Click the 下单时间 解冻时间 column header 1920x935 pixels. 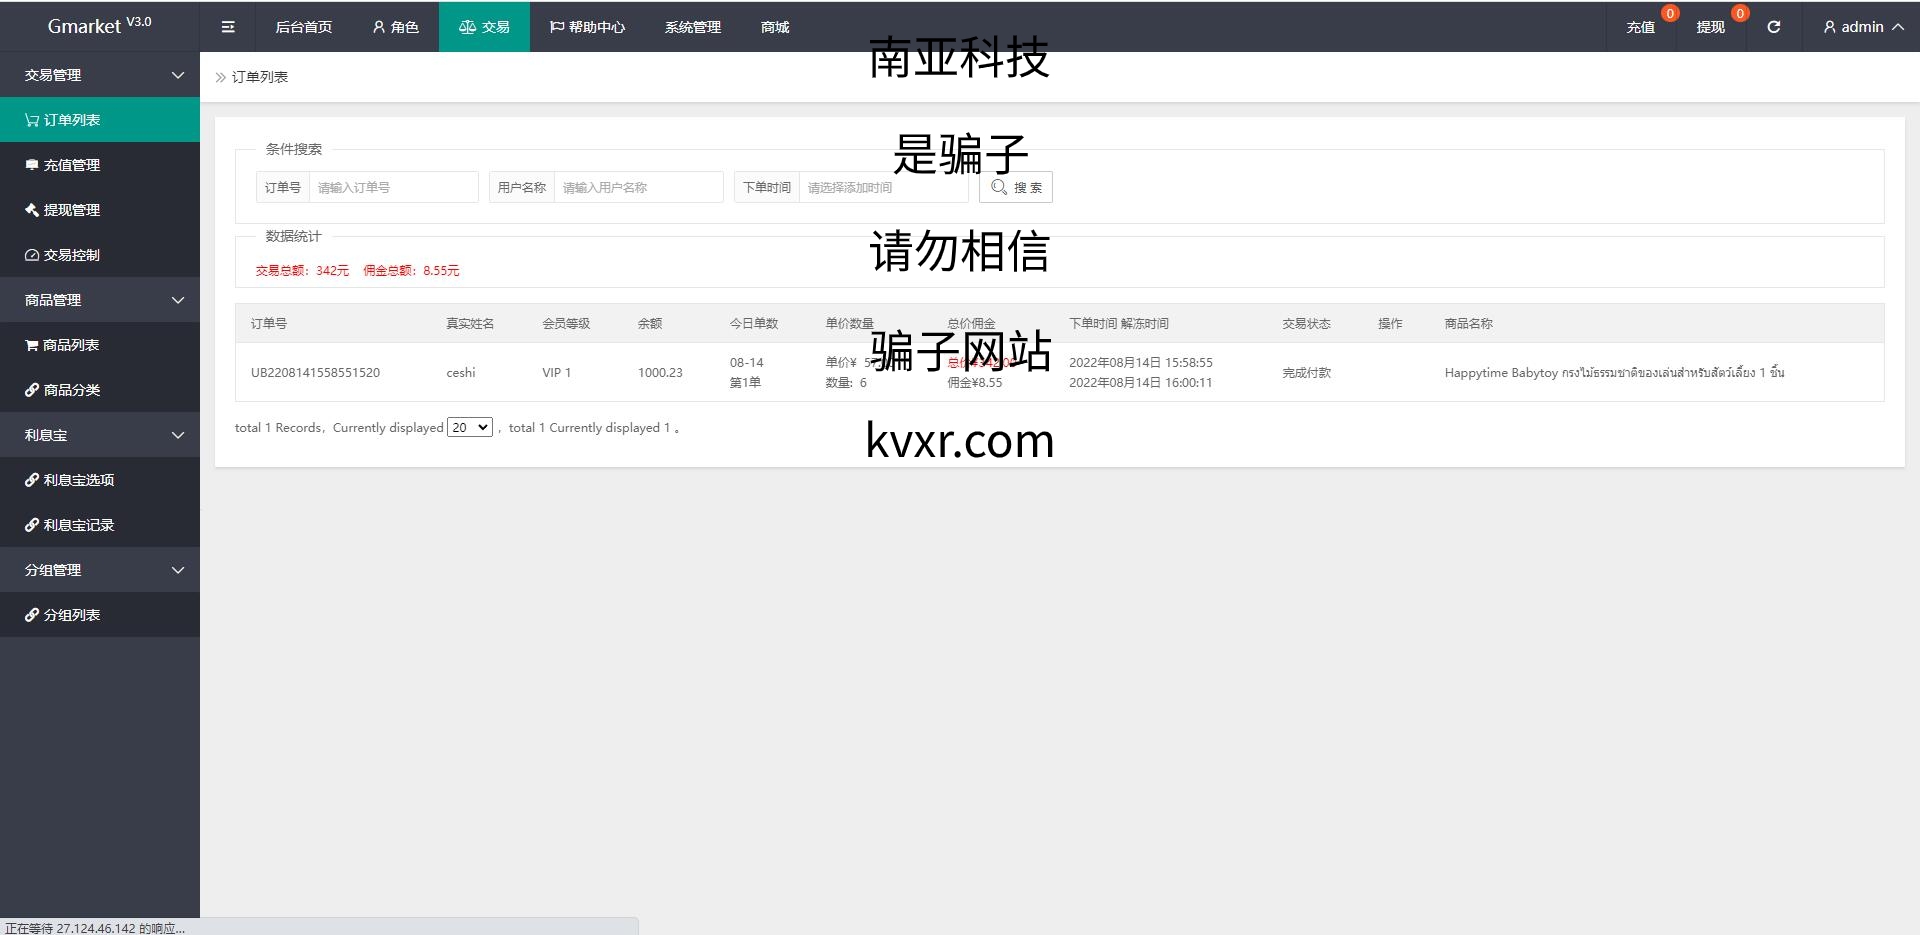1119,323
